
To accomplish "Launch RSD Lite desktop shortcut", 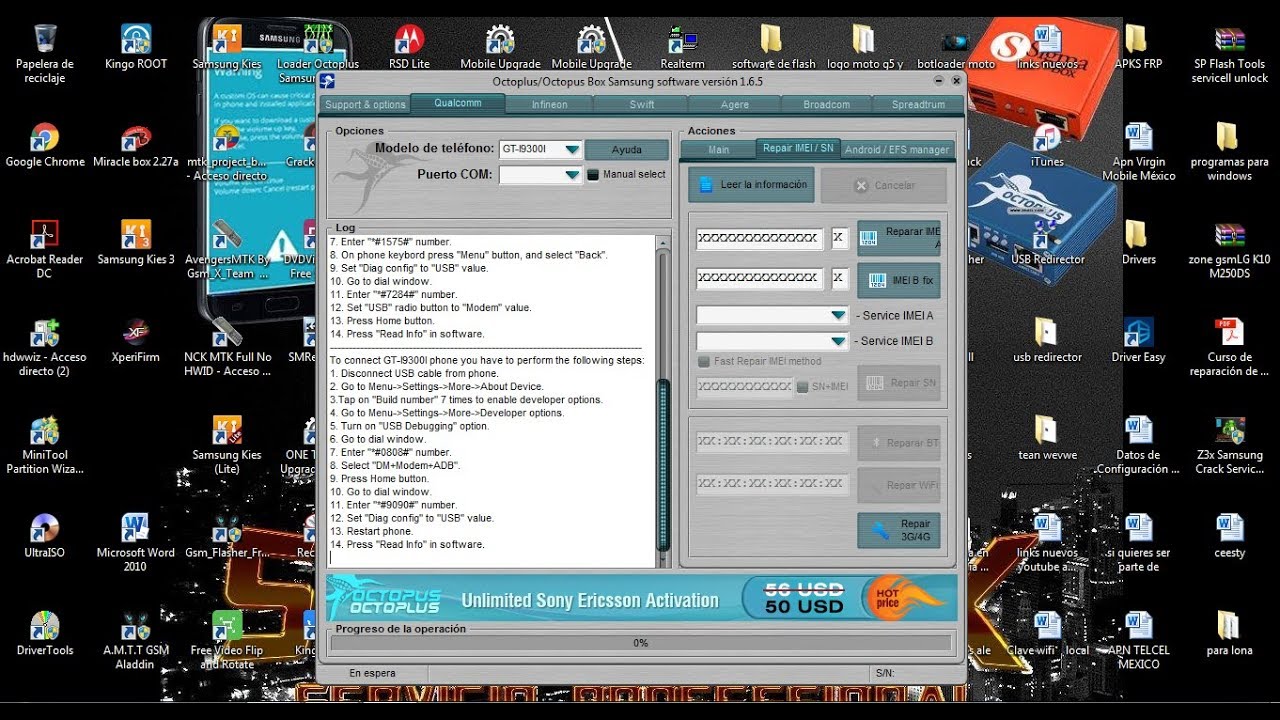I will (x=409, y=48).
